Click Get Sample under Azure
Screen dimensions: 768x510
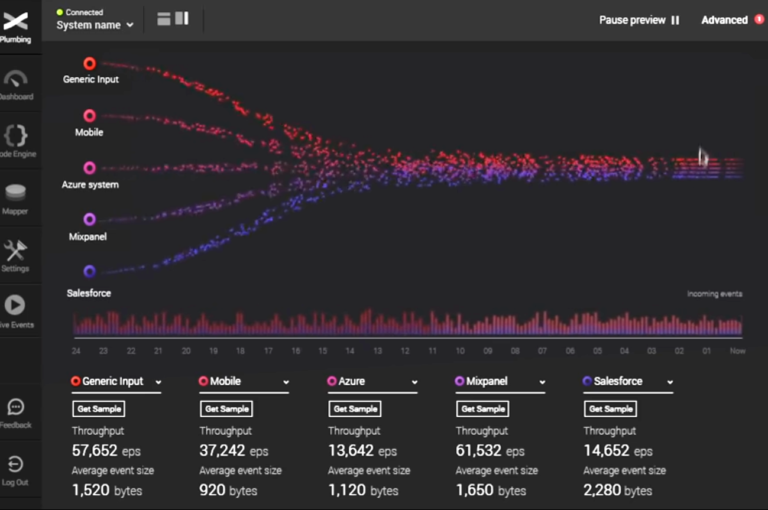coord(354,409)
